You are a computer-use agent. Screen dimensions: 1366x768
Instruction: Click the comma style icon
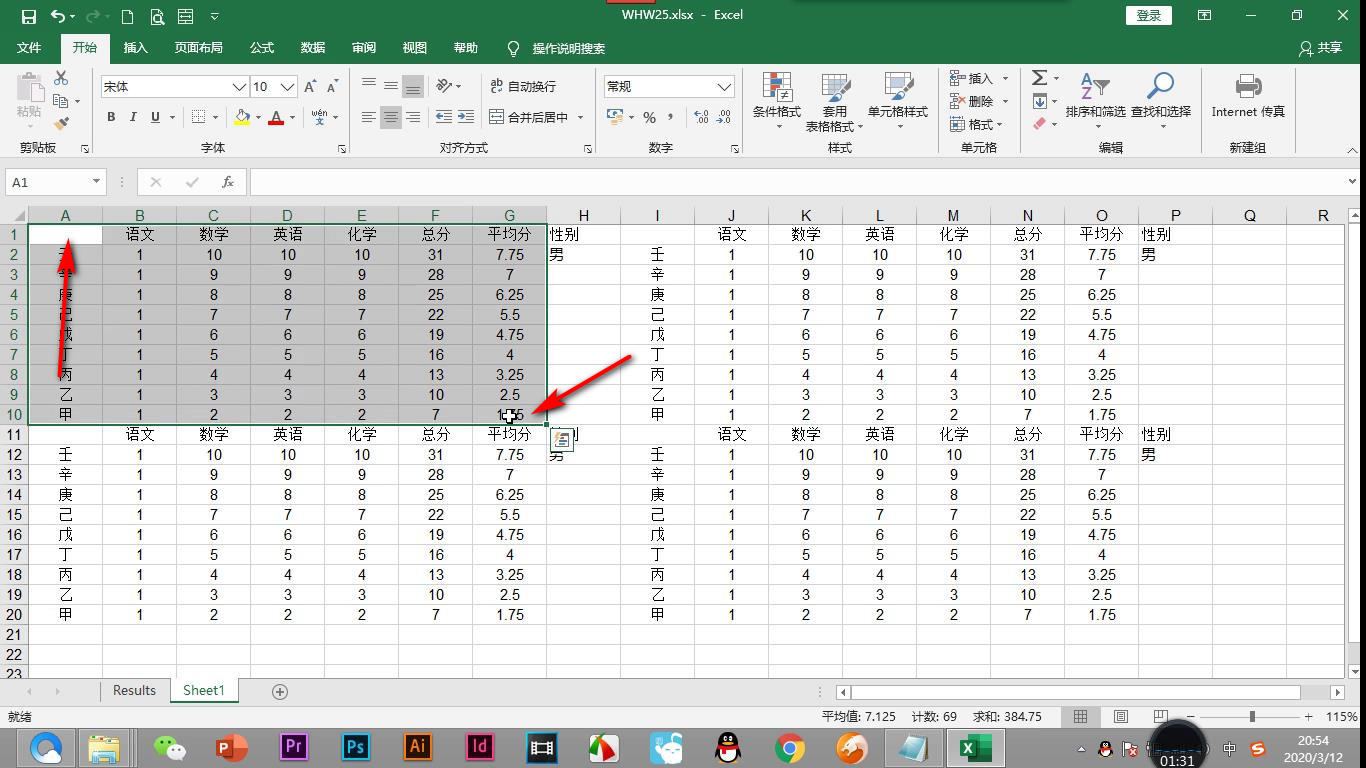[670, 117]
